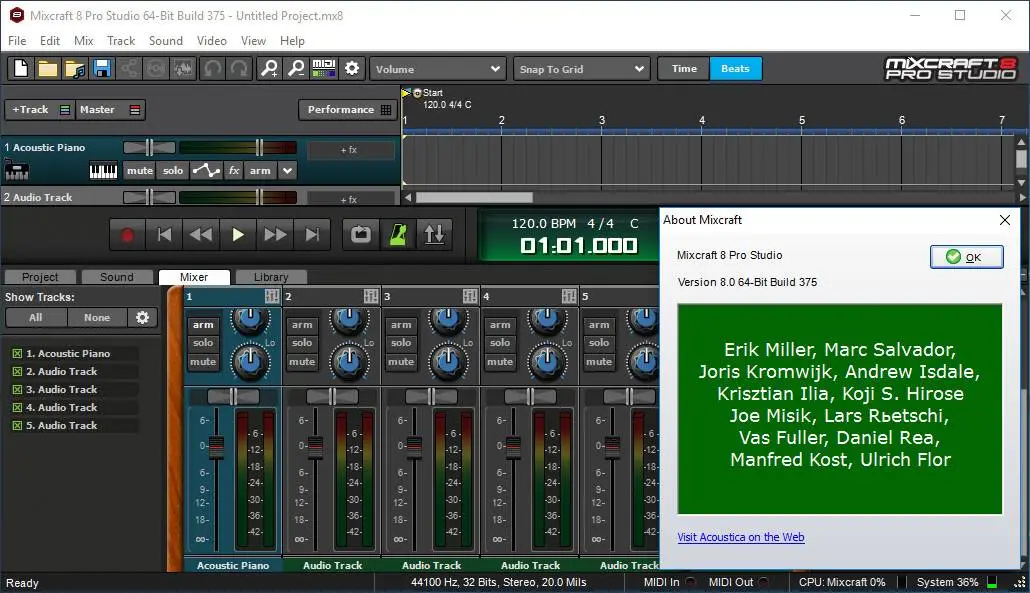1030x593 pixels.
Task: Open the Volume automation dropdown
Action: tap(437, 69)
